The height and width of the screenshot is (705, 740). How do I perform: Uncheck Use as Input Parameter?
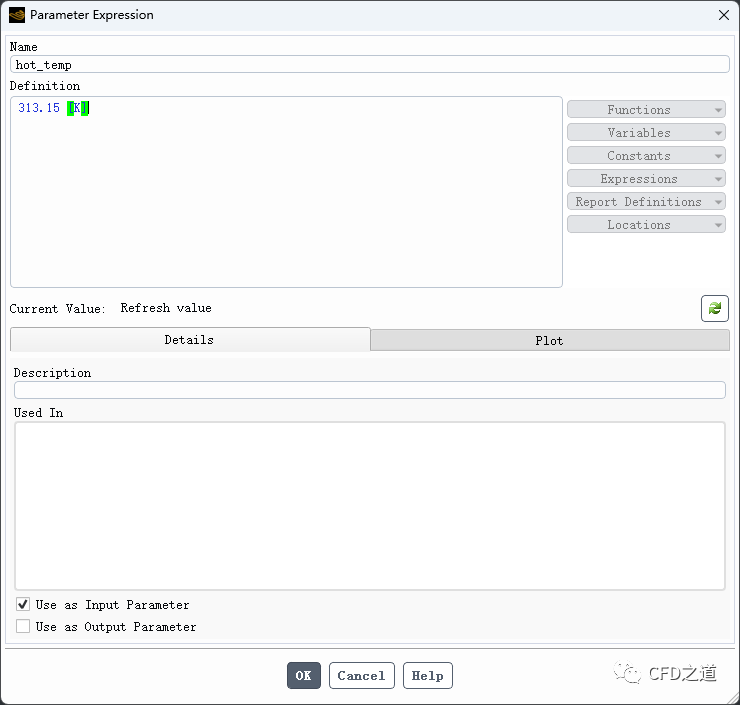(23, 604)
